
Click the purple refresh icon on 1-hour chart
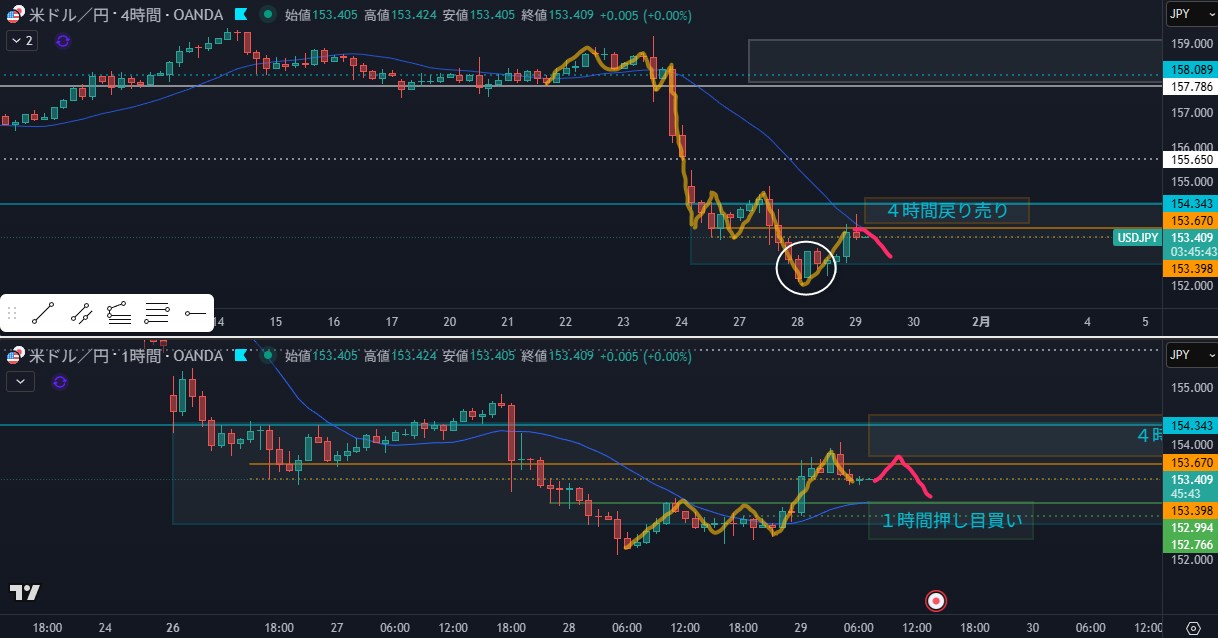point(59,381)
